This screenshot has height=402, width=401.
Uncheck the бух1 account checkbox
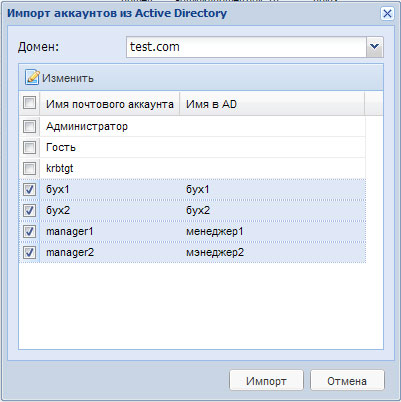(29, 189)
